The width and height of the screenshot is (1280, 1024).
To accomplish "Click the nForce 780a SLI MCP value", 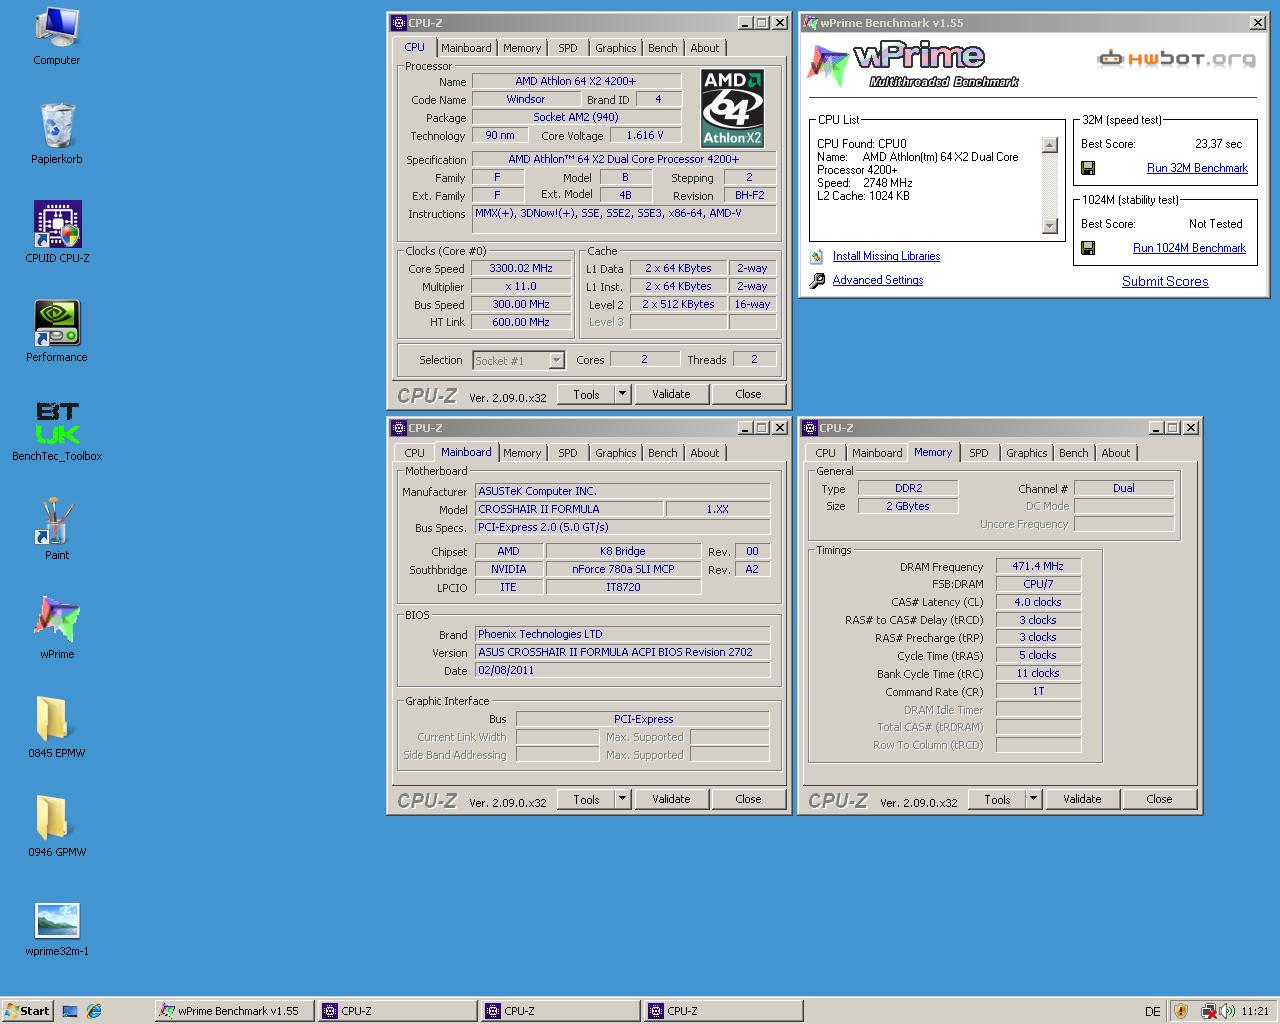I will [623, 569].
